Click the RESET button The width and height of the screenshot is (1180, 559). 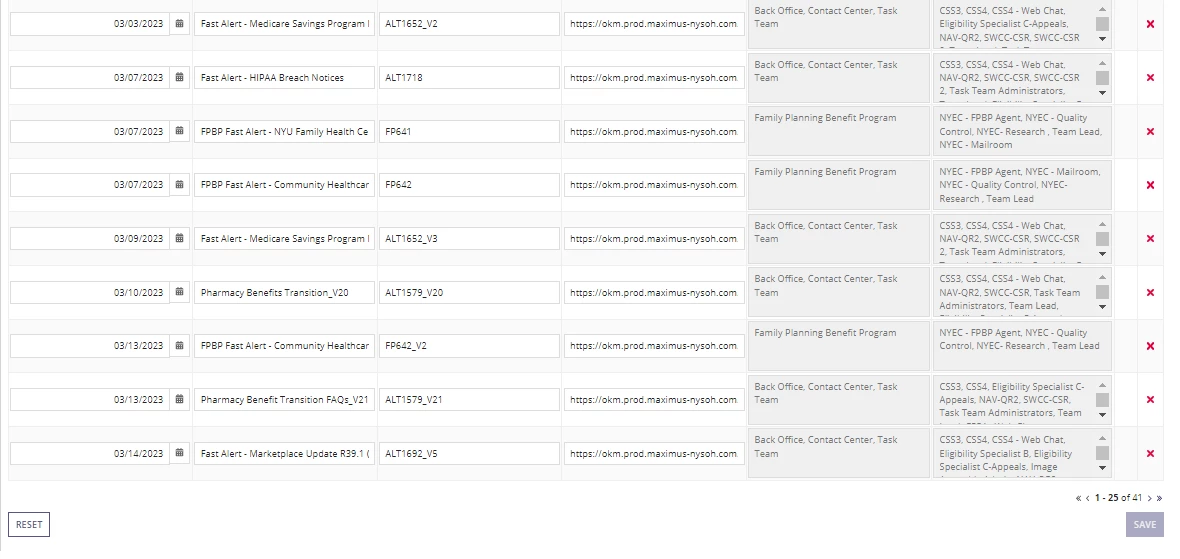pos(29,524)
